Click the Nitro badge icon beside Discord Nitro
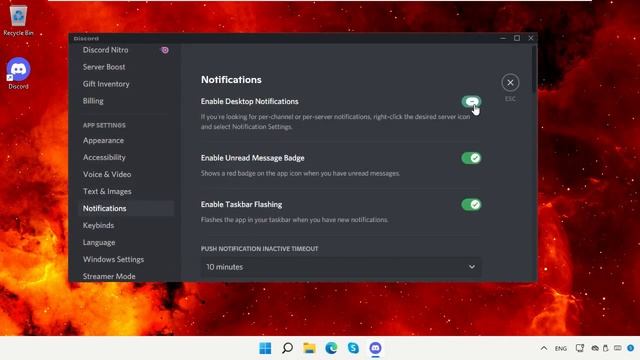The height and width of the screenshot is (360, 640). pyautogui.click(x=165, y=50)
